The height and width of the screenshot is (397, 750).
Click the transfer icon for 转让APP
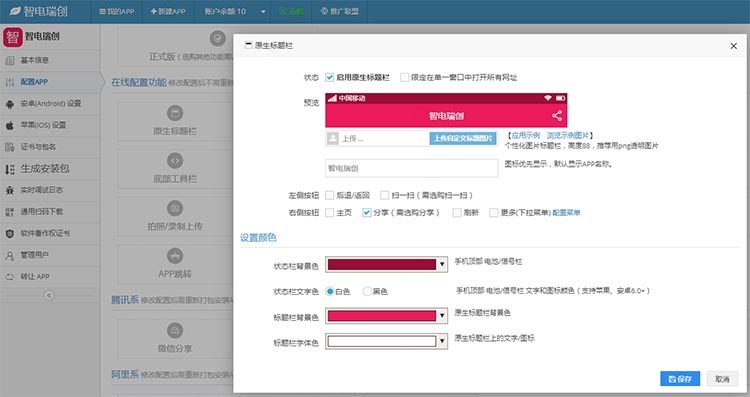click(x=10, y=276)
